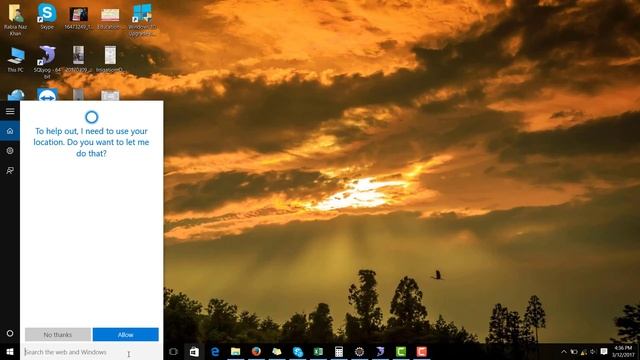Allow Cortana to use your location
The height and width of the screenshot is (360, 640).
(126, 334)
